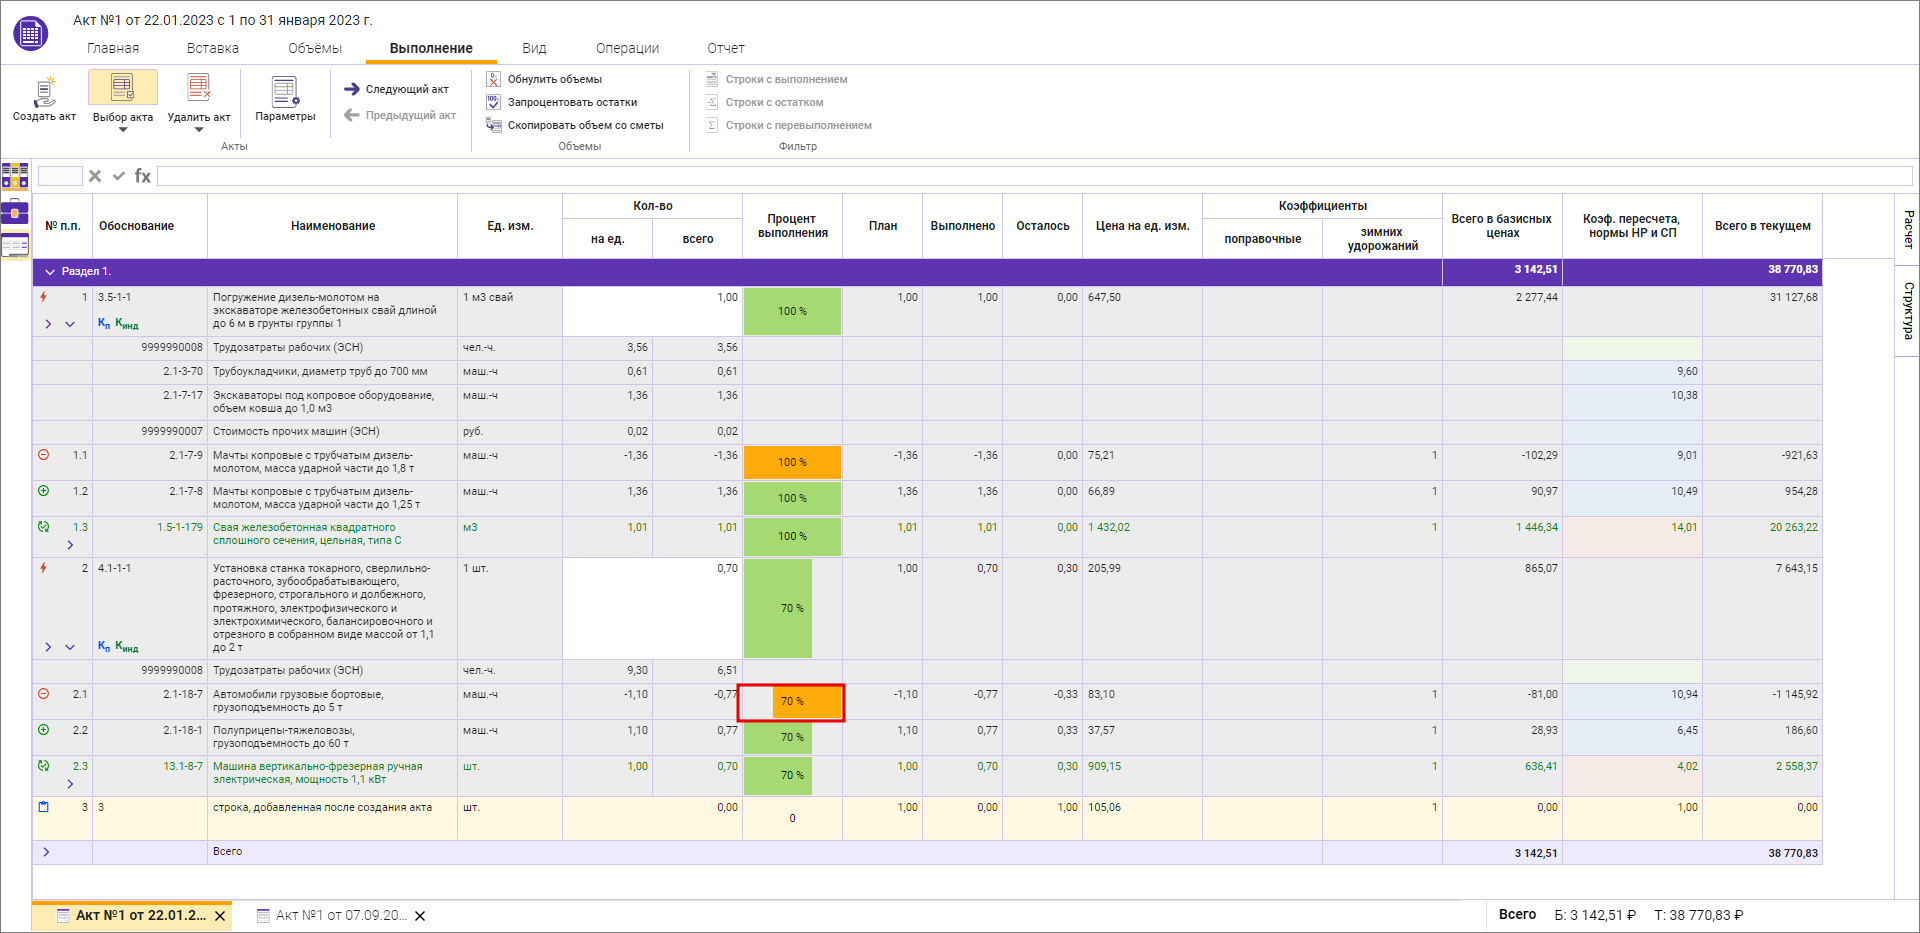The width and height of the screenshot is (1920, 933).
Task: Click the Создать акт icon
Action: [44, 92]
